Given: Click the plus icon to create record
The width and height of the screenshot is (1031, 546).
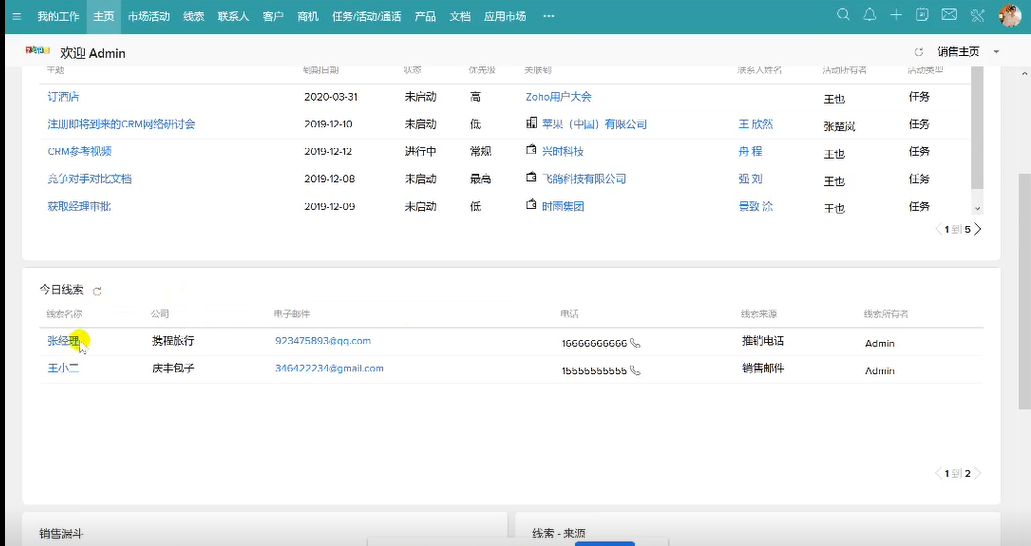Looking at the screenshot, I should (896, 15).
